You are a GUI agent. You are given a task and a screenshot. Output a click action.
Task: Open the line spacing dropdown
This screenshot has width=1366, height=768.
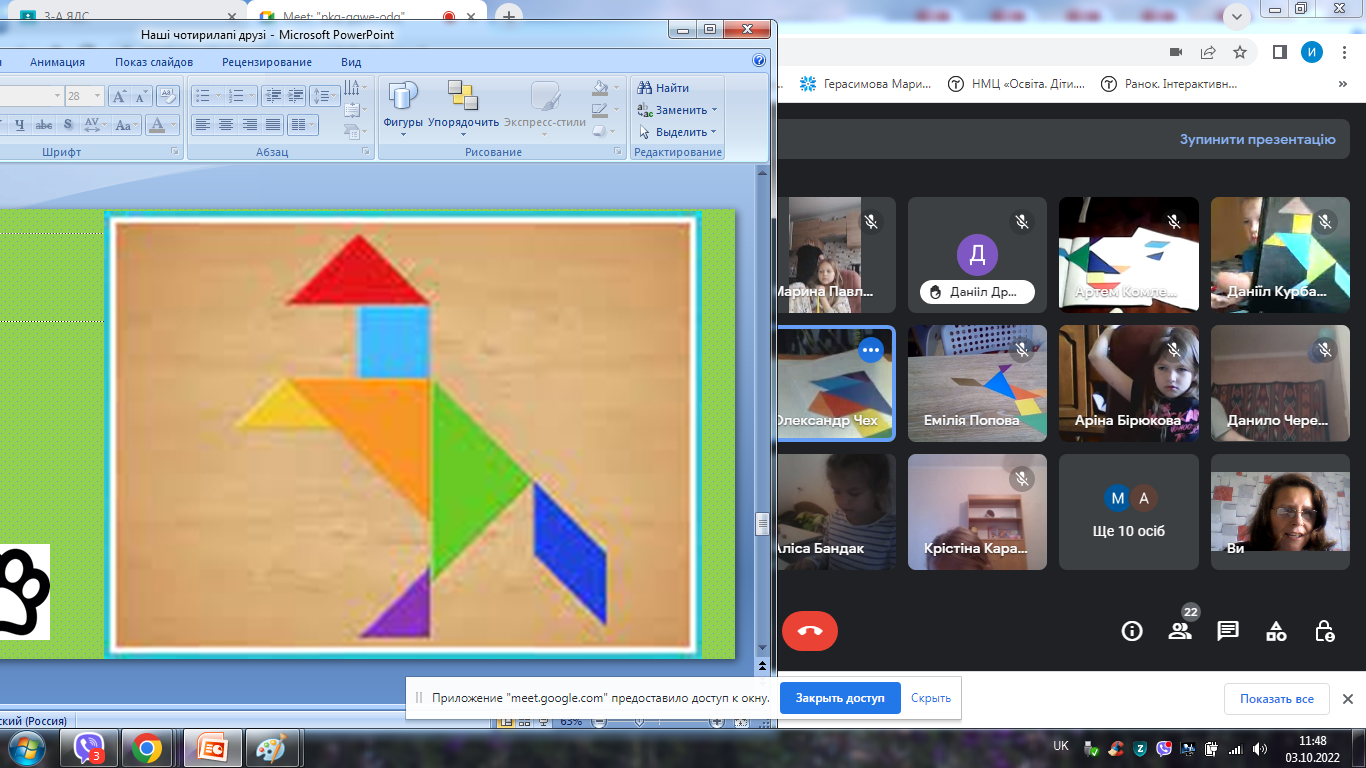point(325,96)
